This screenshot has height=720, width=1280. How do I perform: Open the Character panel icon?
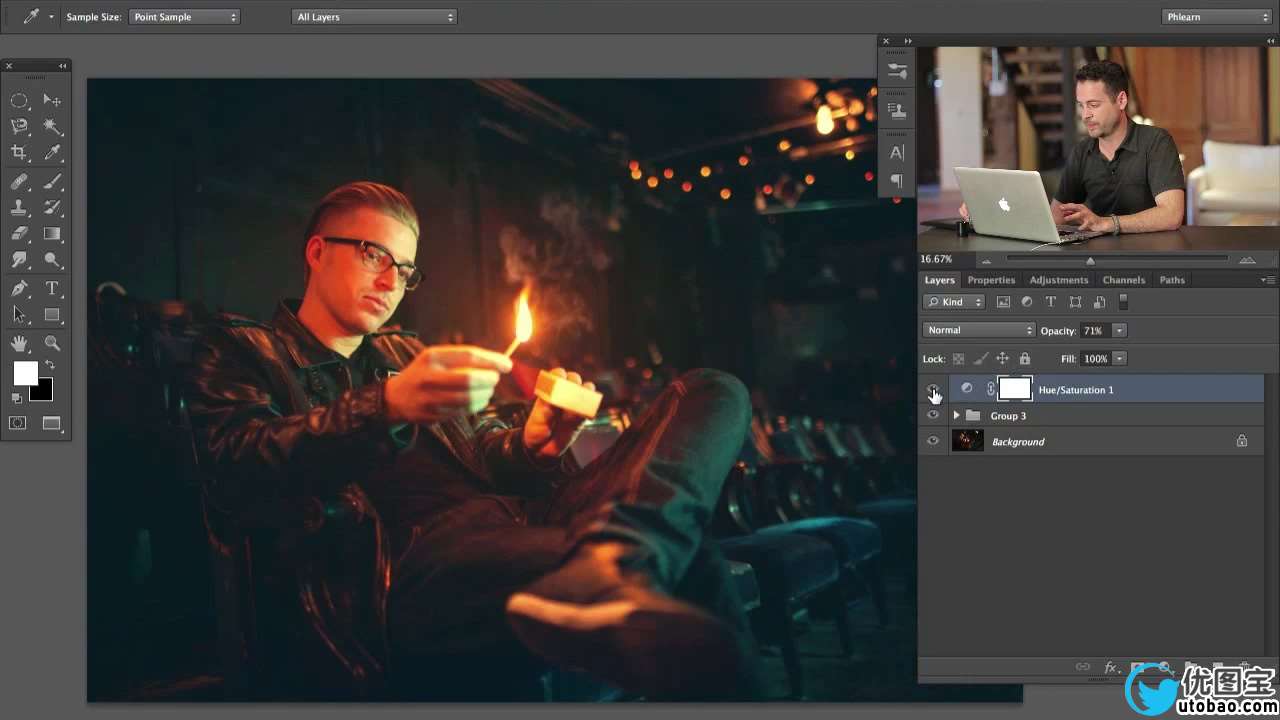[897, 153]
